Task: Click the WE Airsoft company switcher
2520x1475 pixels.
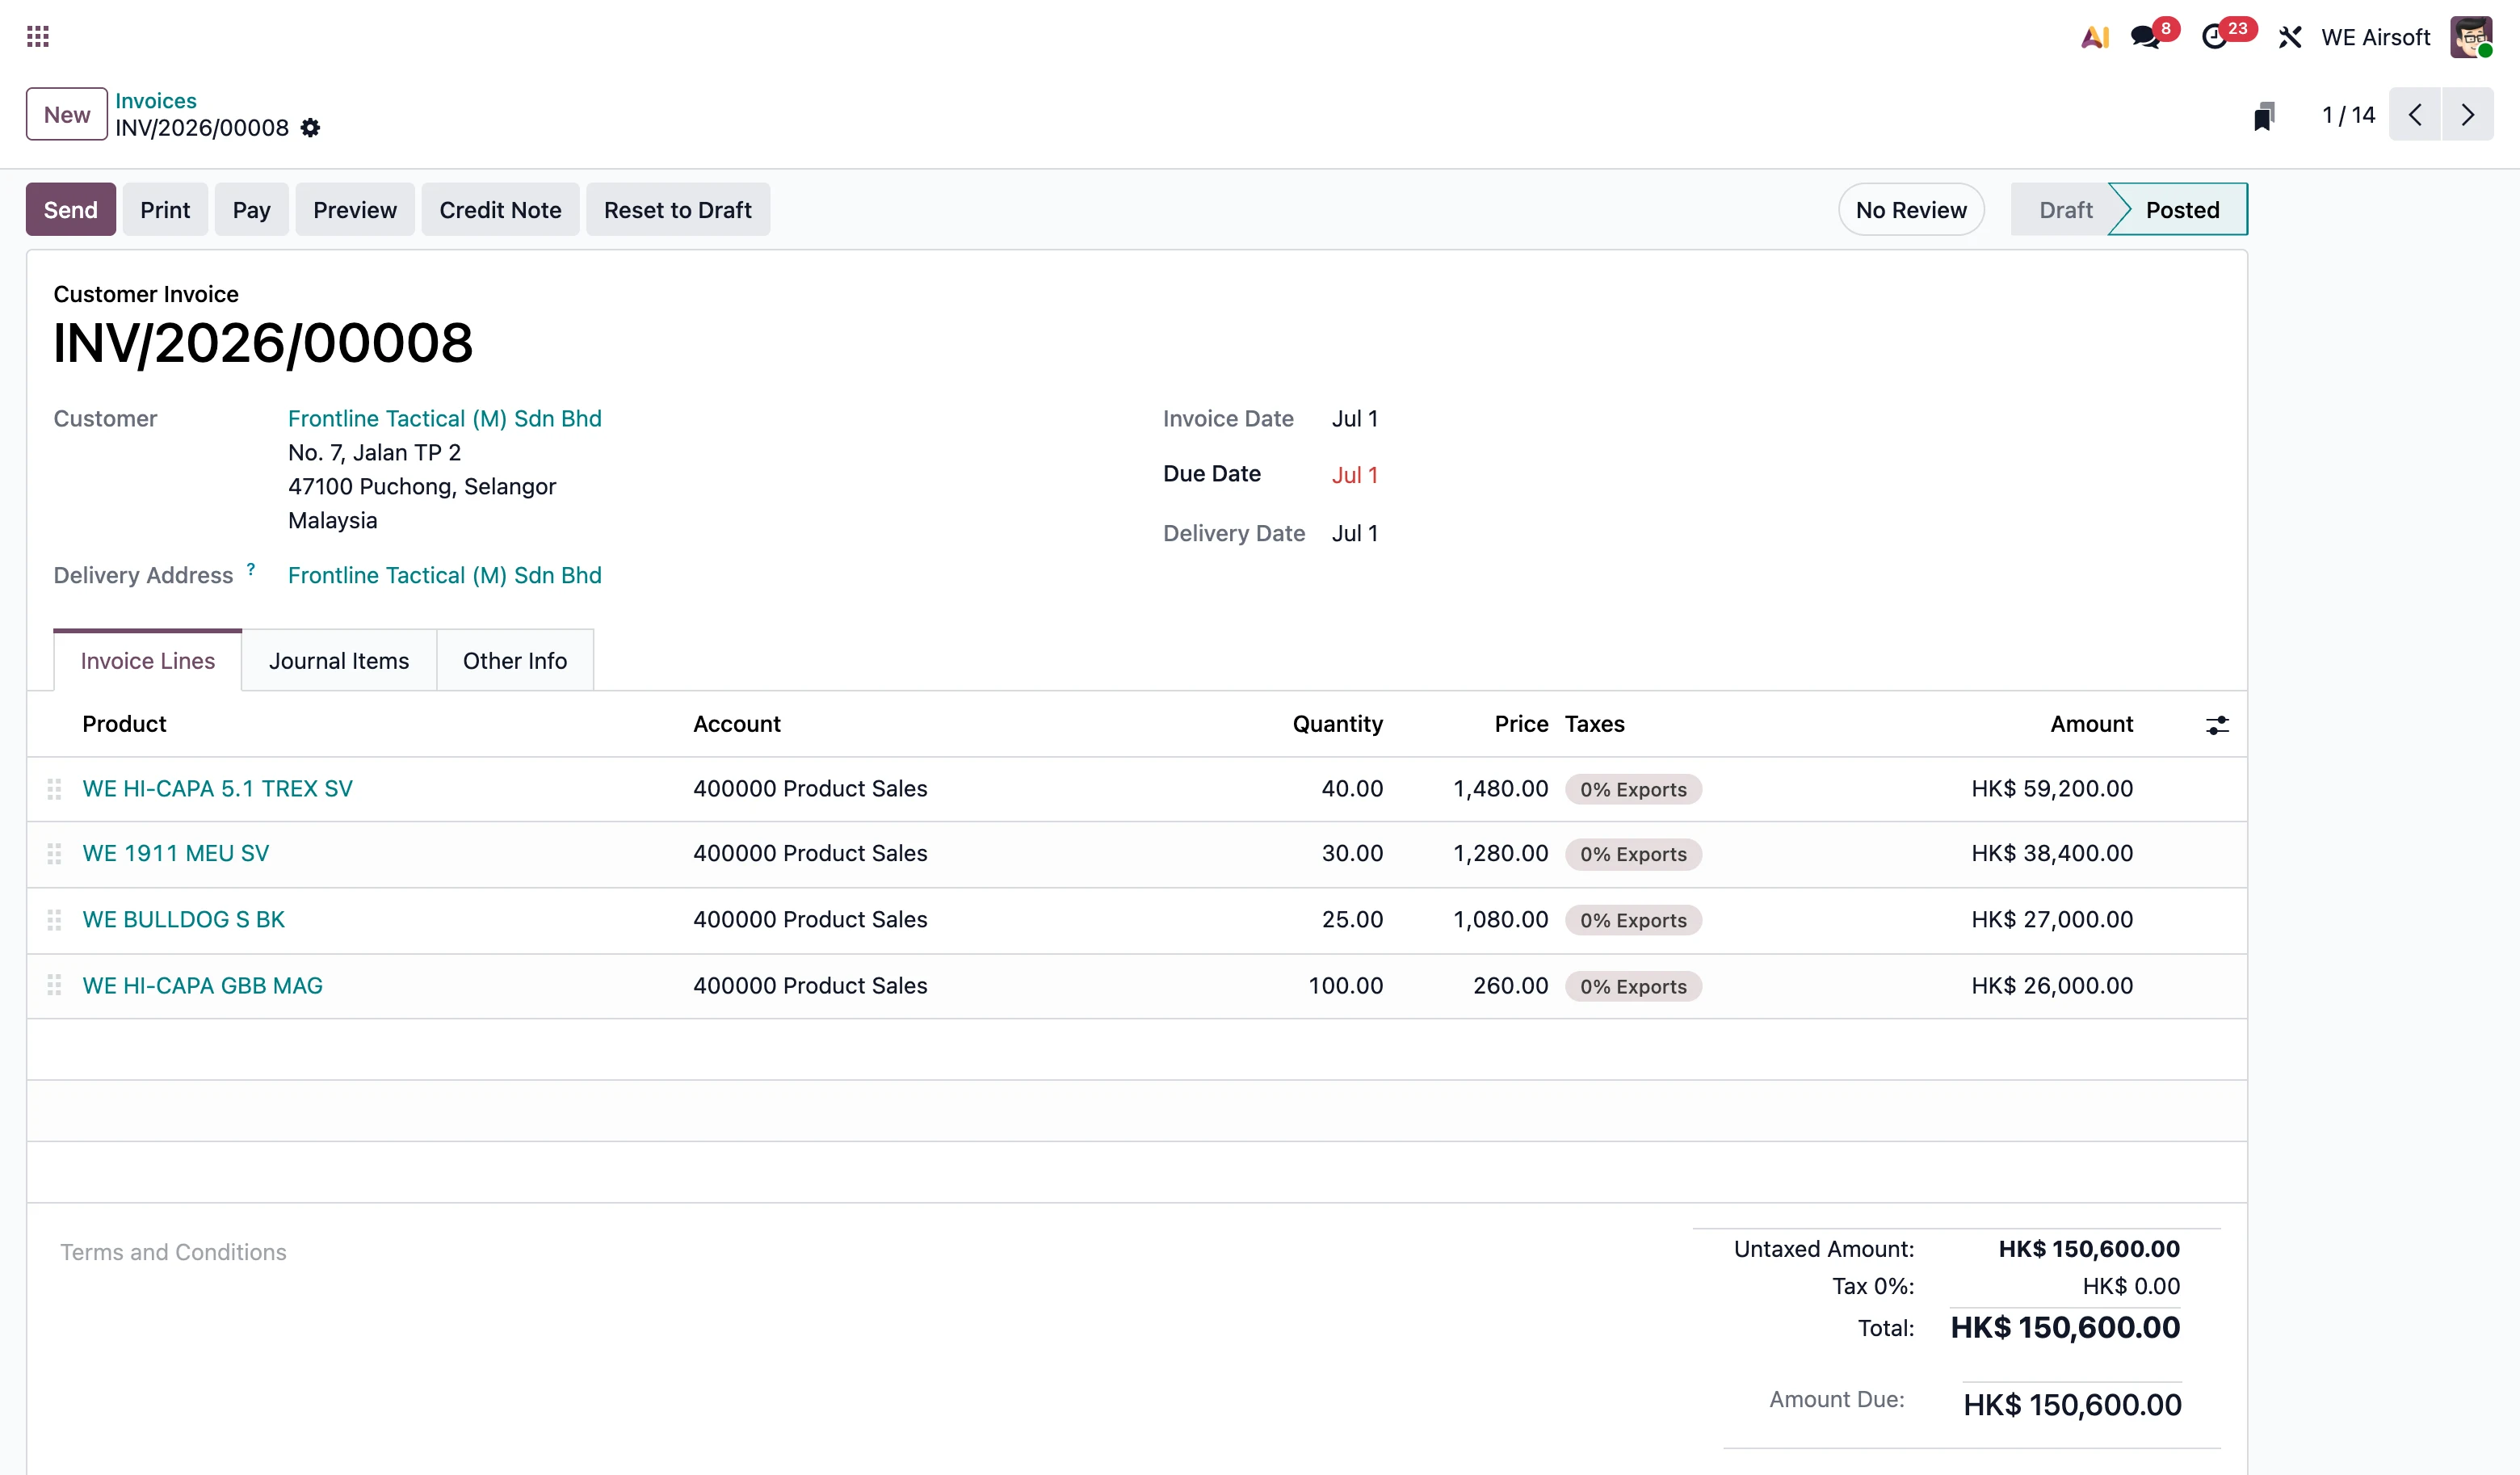Action: [x=2375, y=37]
